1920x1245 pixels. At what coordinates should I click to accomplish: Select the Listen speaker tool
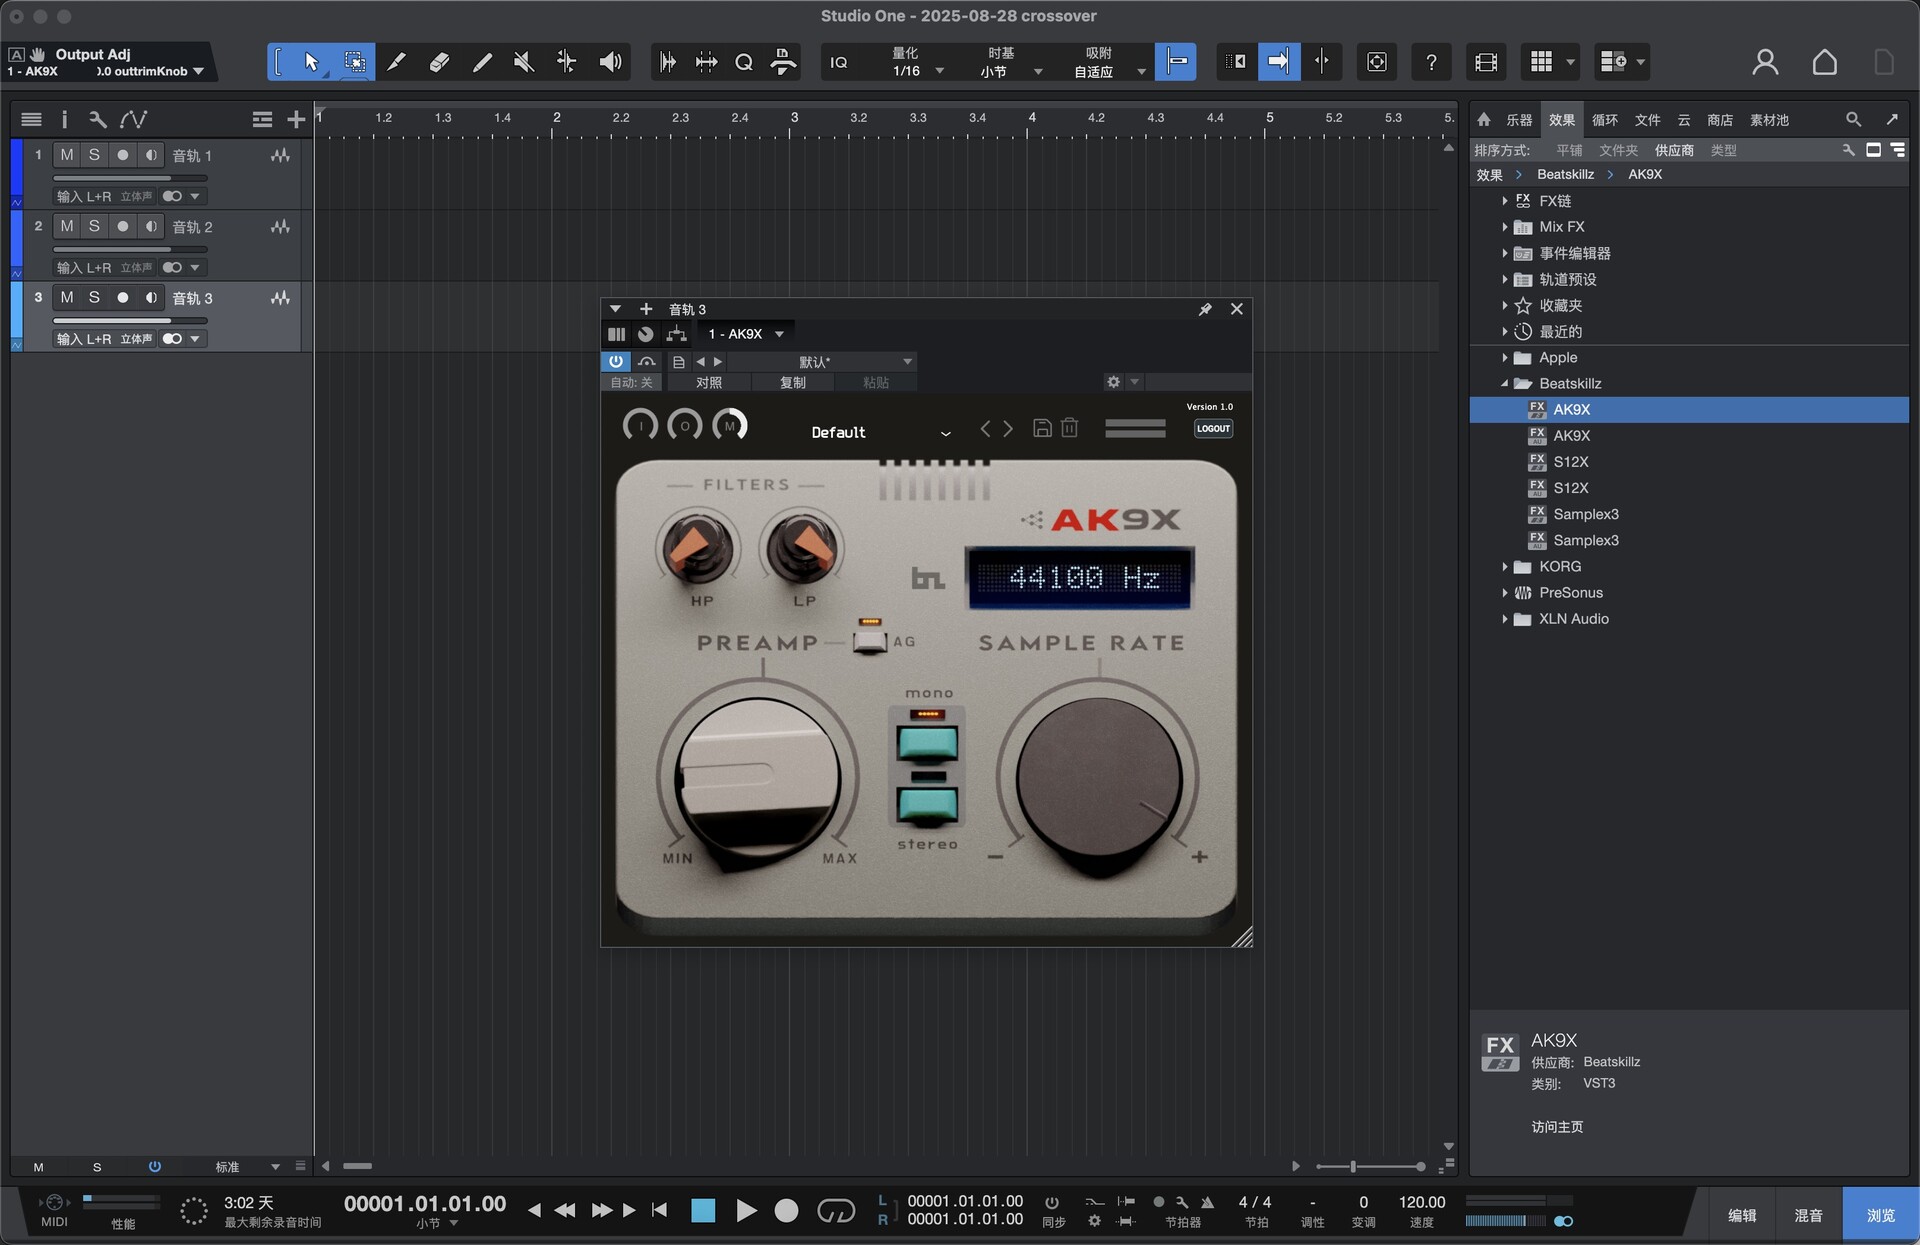(610, 62)
